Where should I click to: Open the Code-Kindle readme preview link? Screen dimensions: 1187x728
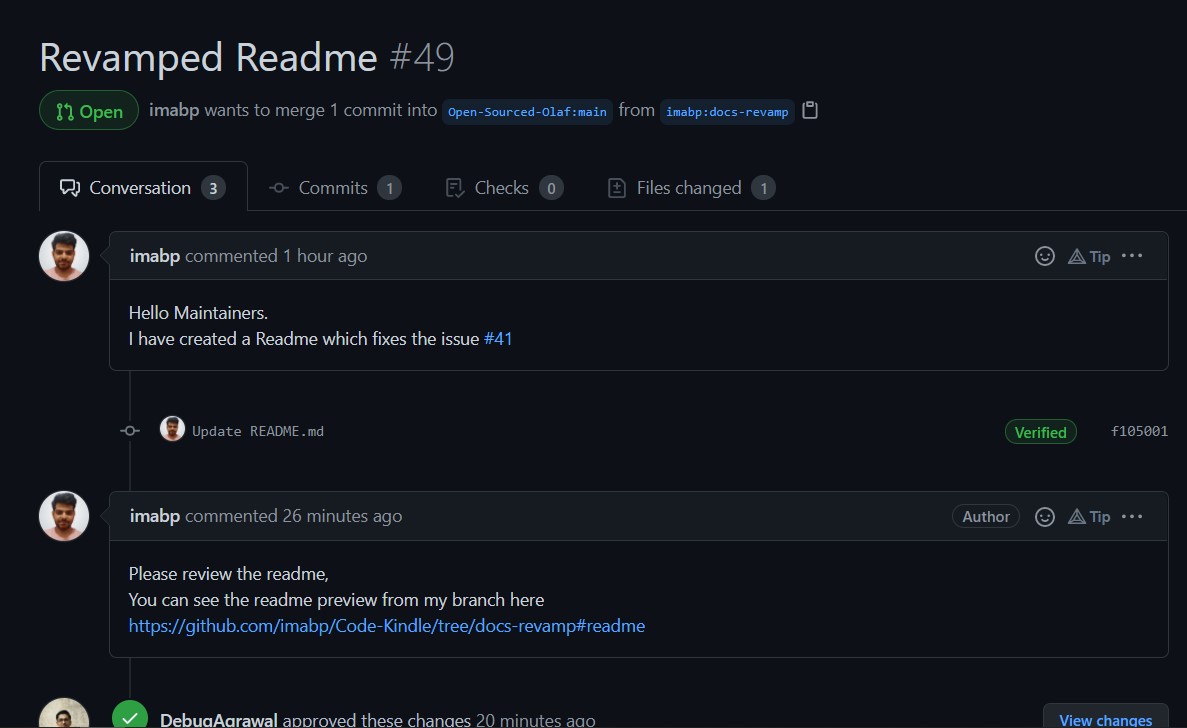386,625
